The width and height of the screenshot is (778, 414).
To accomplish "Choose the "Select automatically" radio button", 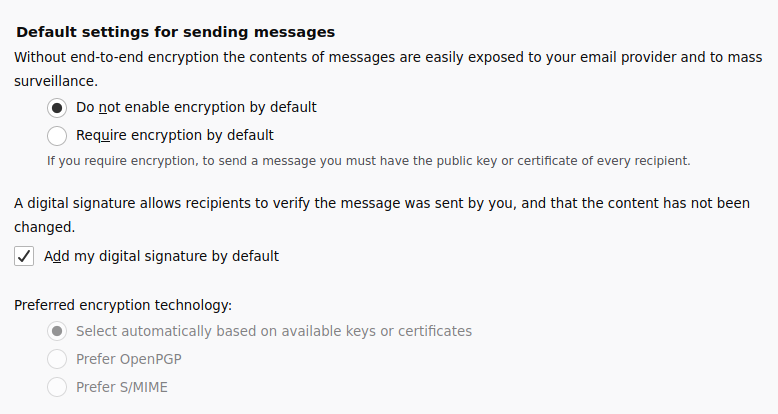I will 57,331.
